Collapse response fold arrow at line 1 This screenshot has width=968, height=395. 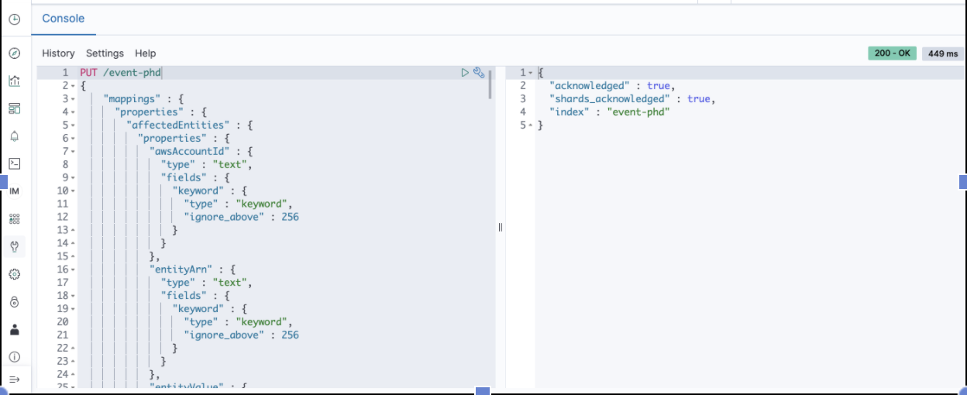pyautogui.click(x=530, y=73)
